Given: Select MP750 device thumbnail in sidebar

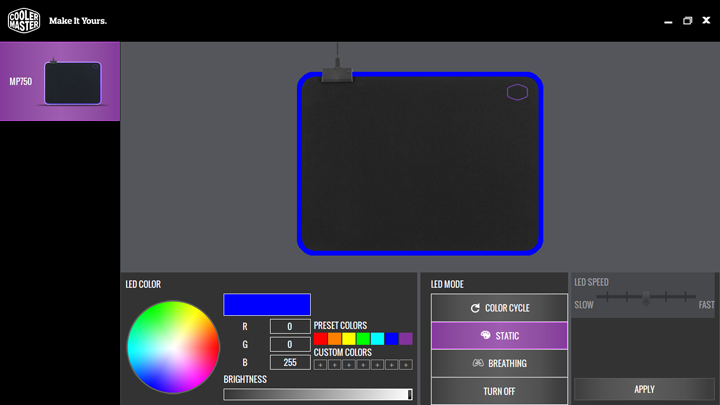Looking at the screenshot, I should click(x=60, y=81).
